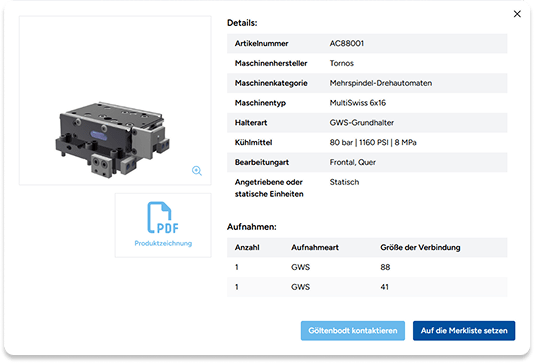Click the GWS-Grundhalter holder type value
The image size is (535, 363).
pos(362,122)
